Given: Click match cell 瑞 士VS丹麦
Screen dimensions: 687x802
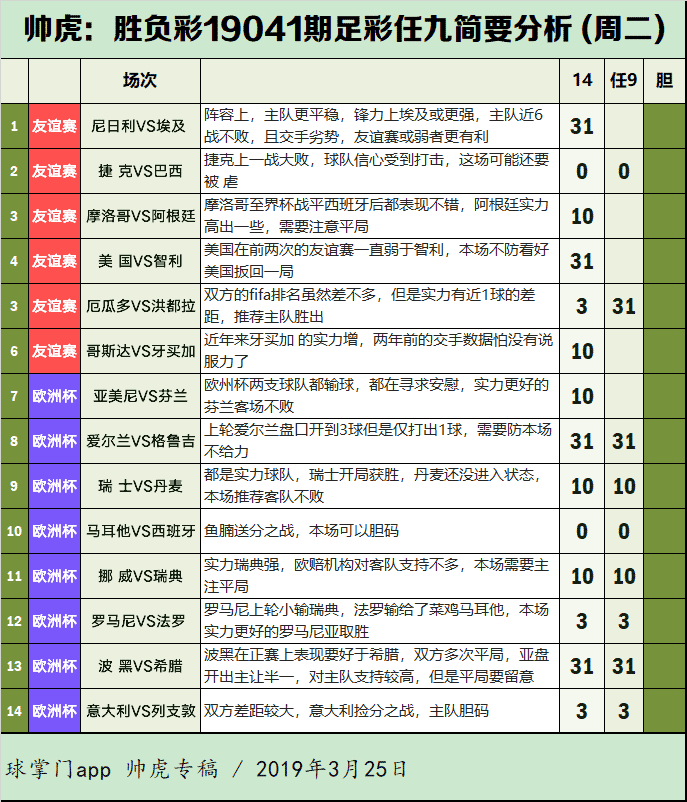Looking at the screenshot, I should tap(140, 486).
